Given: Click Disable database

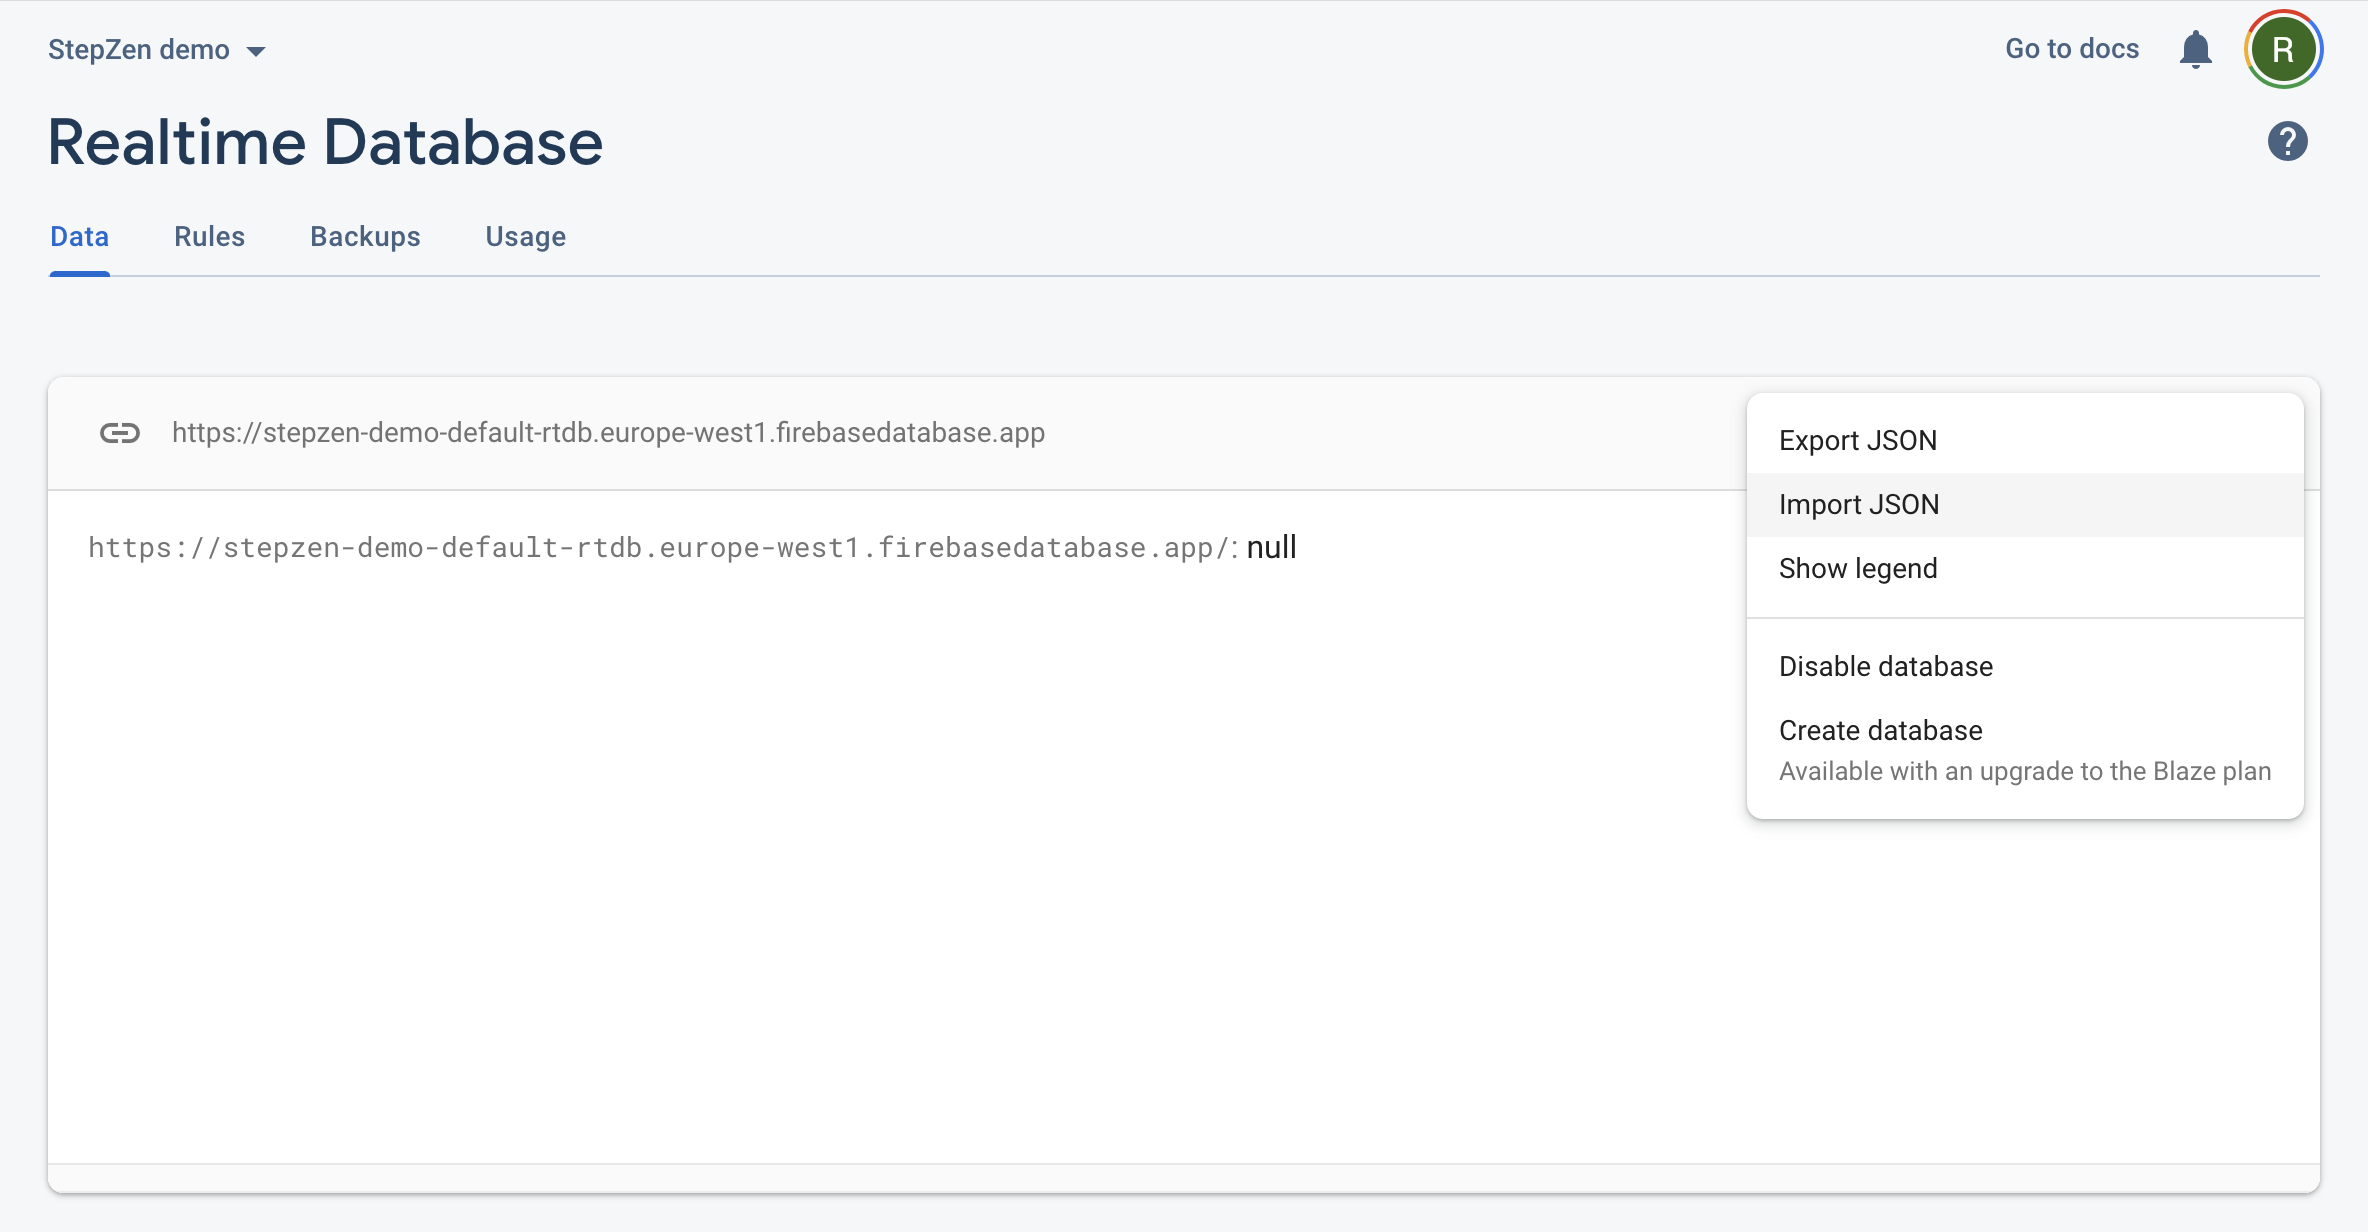Looking at the screenshot, I should [x=1885, y=666].
